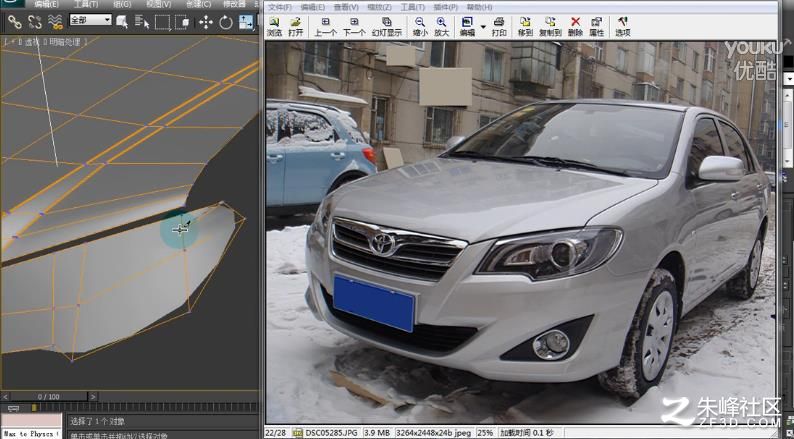
Task: Click the 0 / 100 time slider
Action: pos(49,396)
